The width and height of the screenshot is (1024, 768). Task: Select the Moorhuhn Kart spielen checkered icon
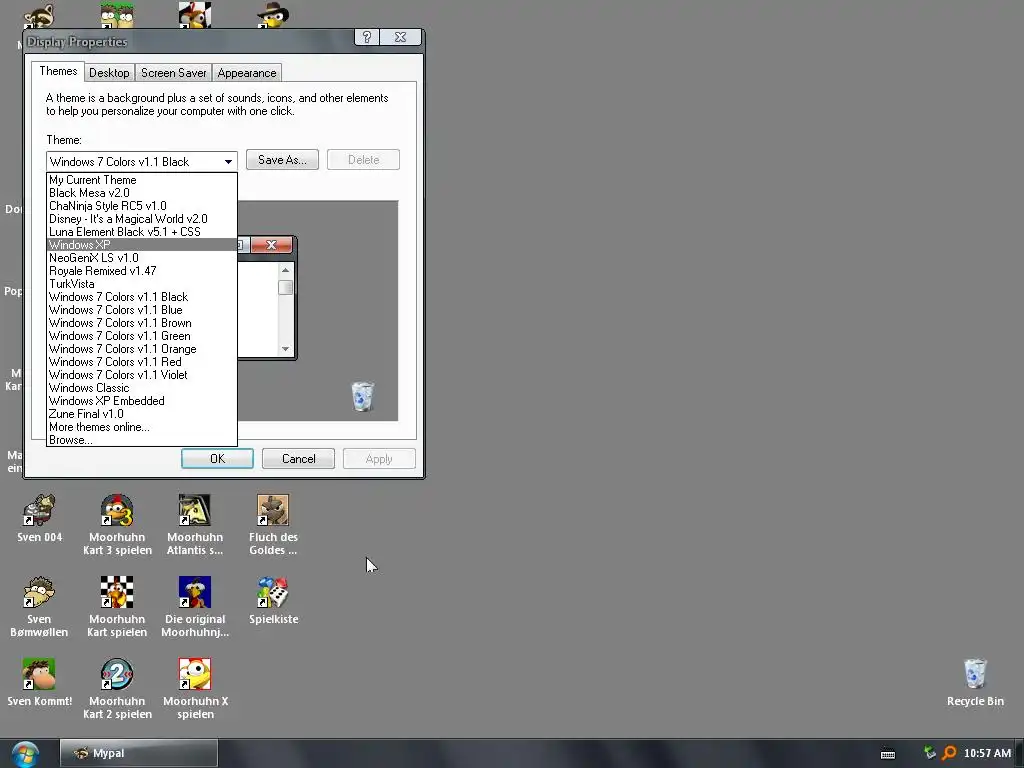coord(117,607)
